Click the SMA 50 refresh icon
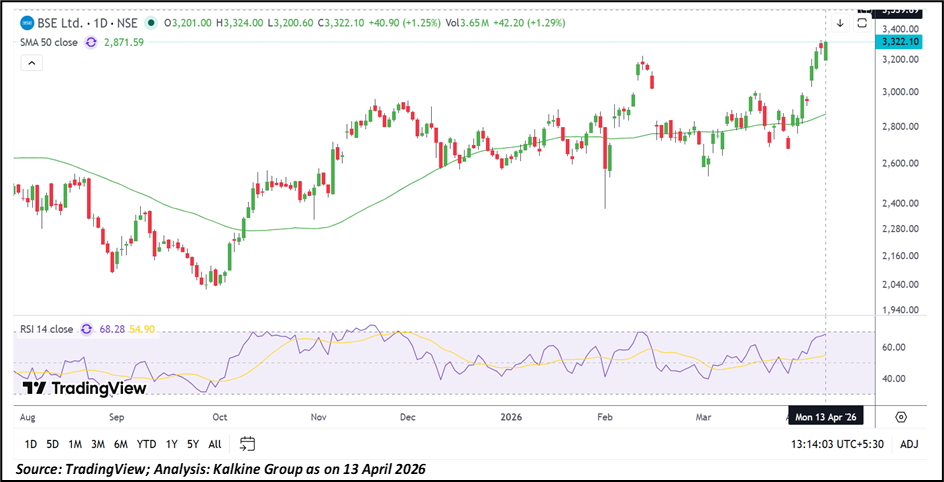944x482 pixels. point(91,42)
